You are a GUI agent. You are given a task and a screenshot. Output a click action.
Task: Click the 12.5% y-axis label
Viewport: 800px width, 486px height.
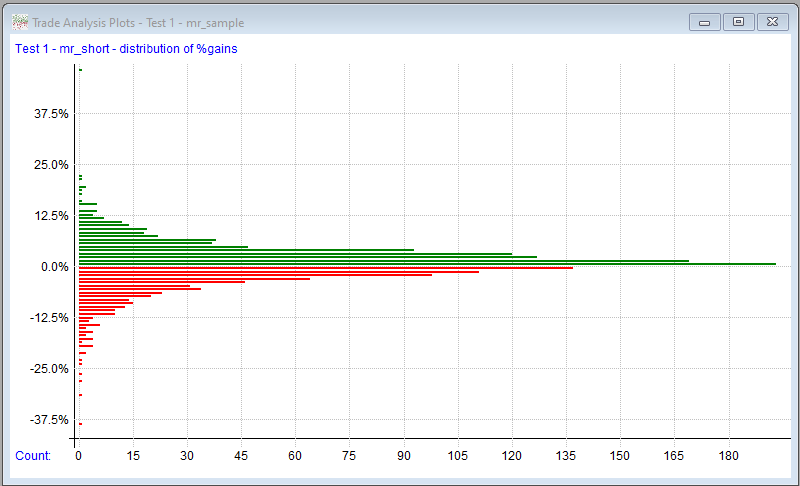(x=51, y=216)
